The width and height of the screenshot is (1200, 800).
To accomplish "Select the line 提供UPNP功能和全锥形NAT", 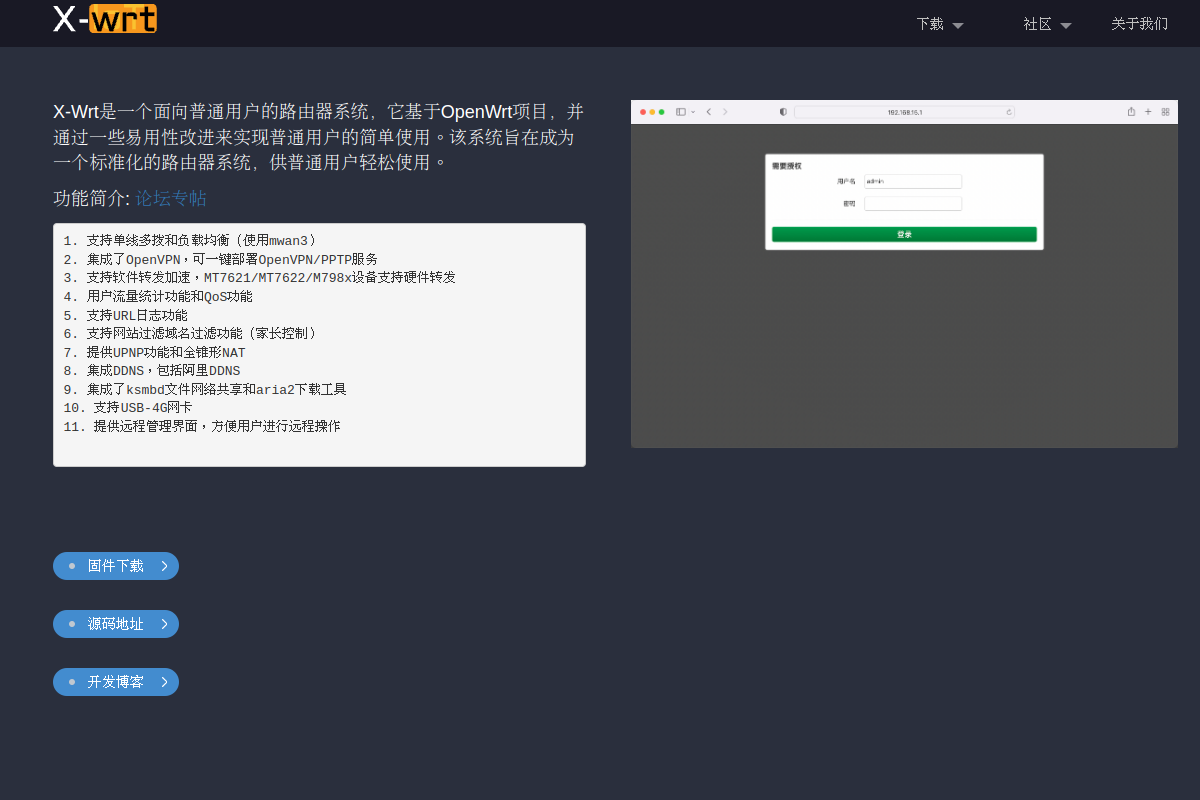I will point(154,352).
